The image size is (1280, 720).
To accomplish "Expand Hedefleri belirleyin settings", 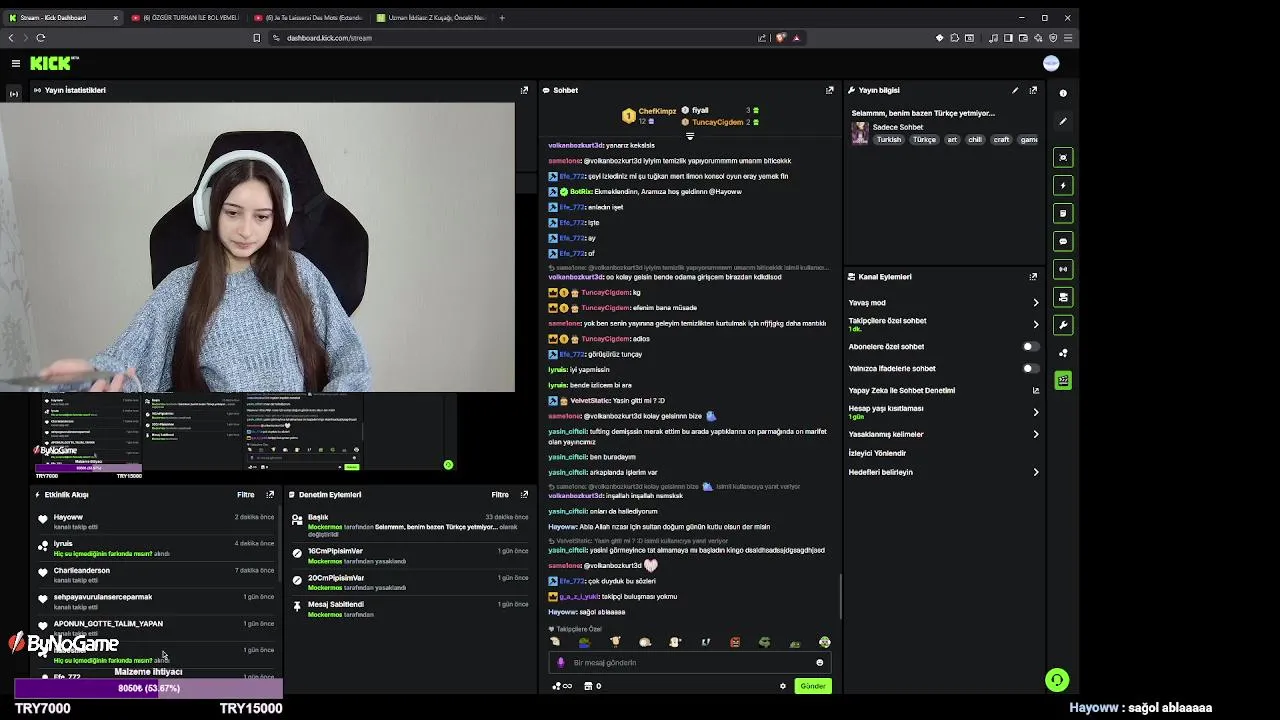I will 1036,472.
